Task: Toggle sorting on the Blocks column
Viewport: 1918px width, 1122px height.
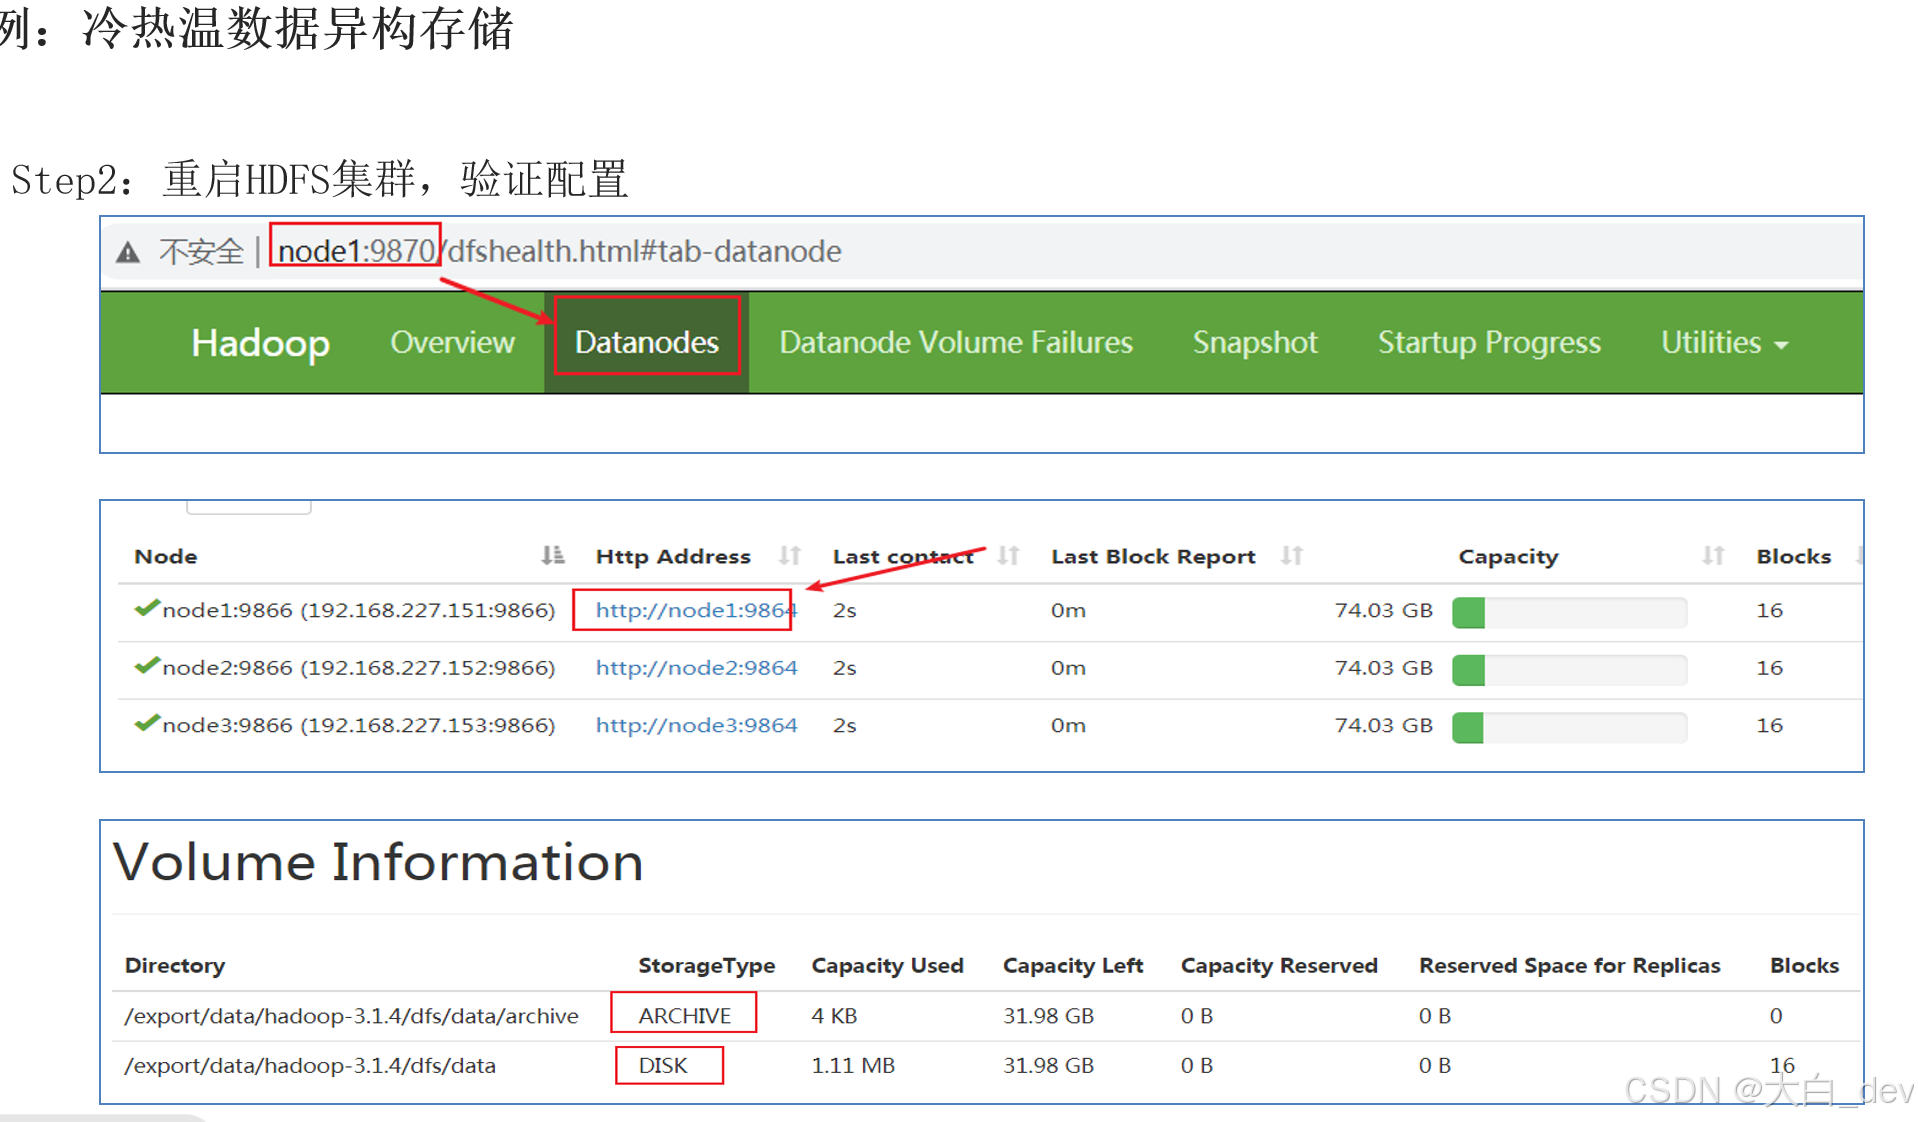Action: [x=1862, y=555]
